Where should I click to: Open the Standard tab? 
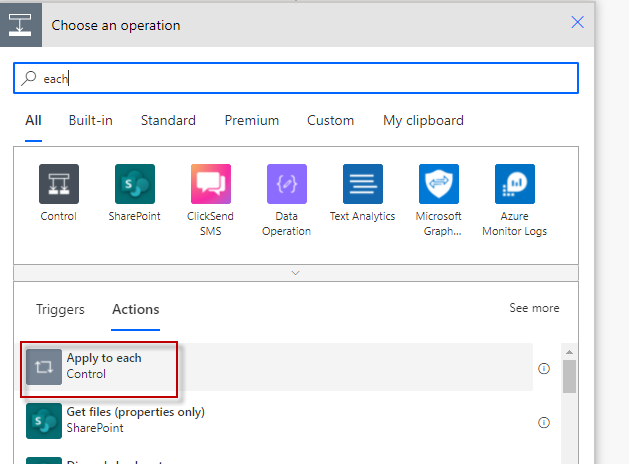click(168, 121)
